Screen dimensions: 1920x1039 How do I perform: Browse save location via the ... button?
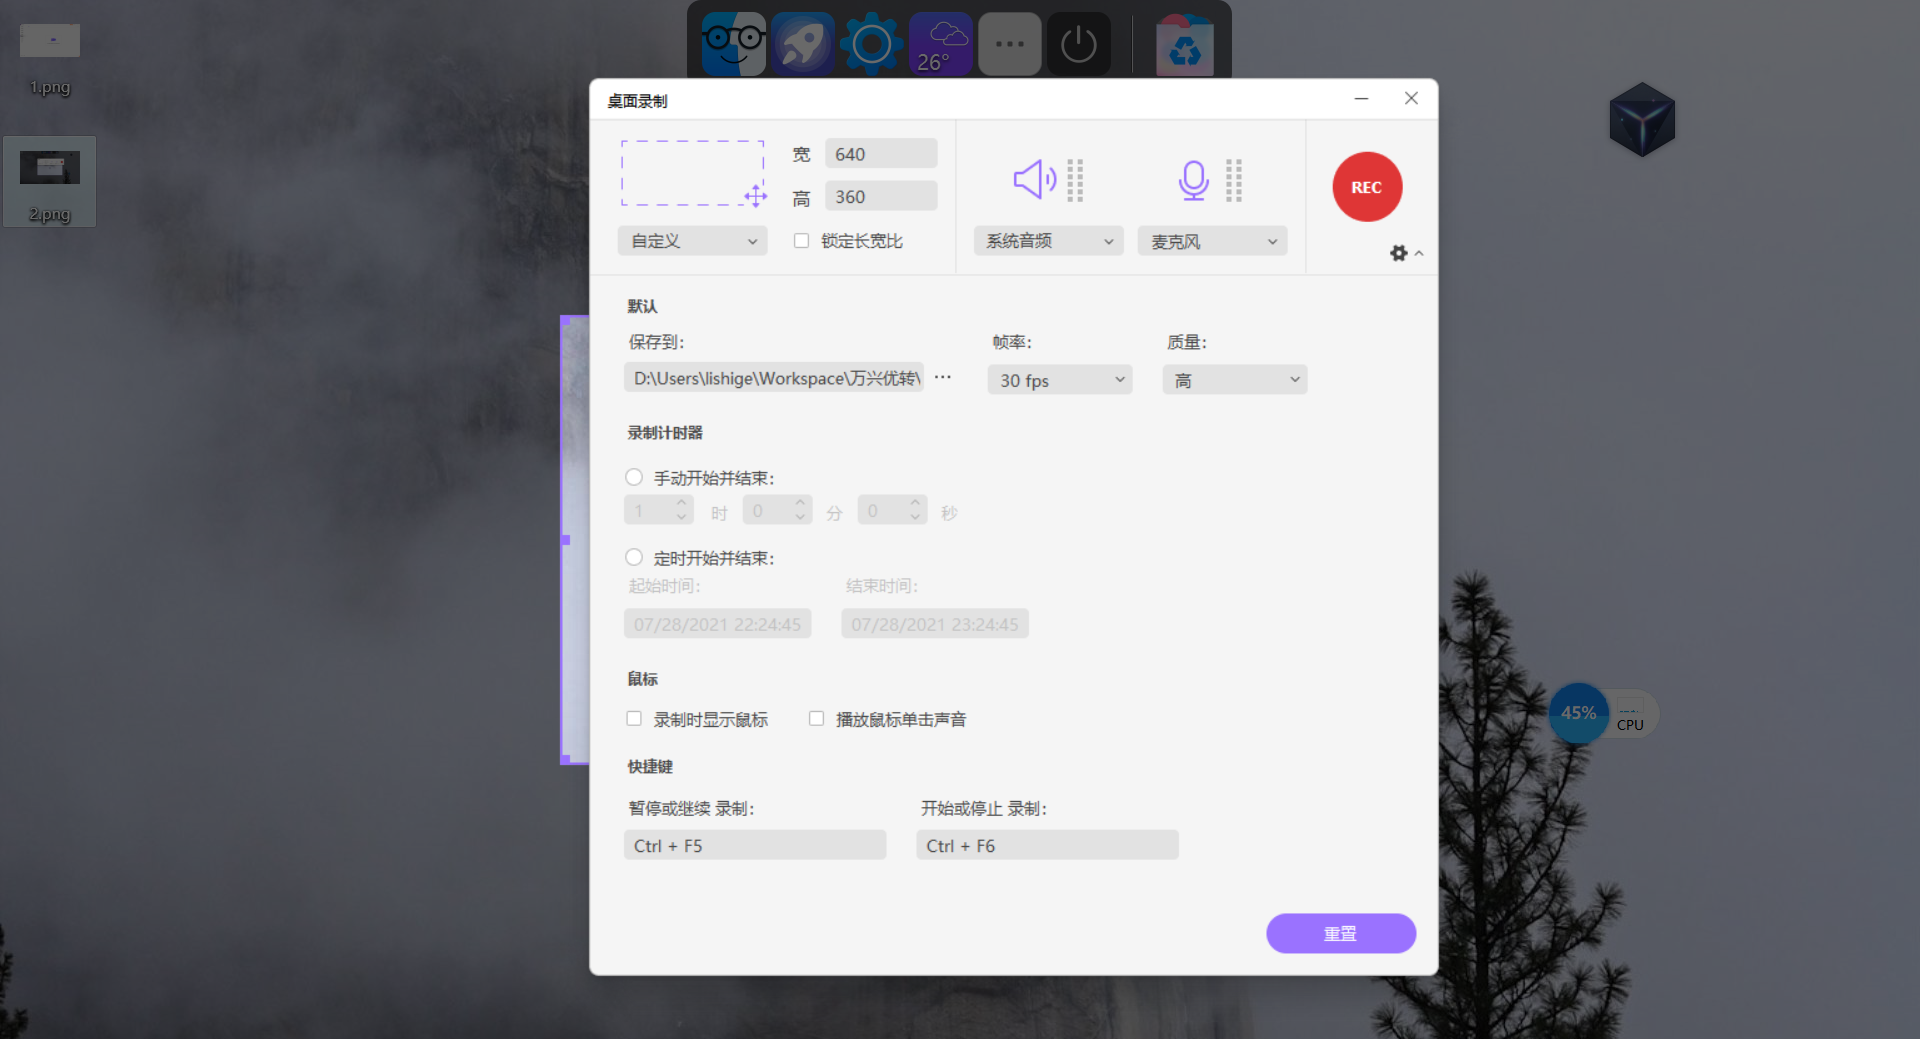[941, 377]
